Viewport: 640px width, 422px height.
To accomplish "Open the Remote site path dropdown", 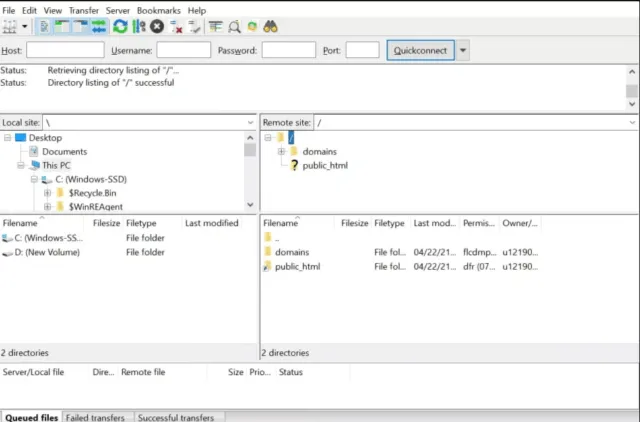I will [631, 122].
